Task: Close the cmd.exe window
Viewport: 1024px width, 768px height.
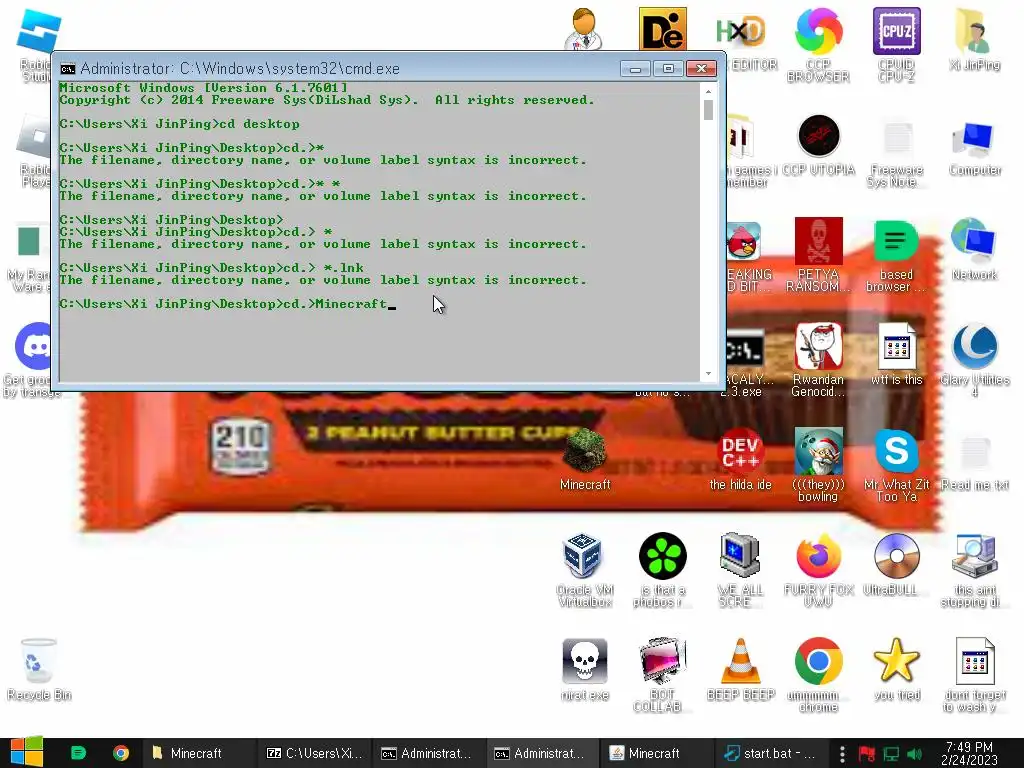Action: click(x=701, y=69)
